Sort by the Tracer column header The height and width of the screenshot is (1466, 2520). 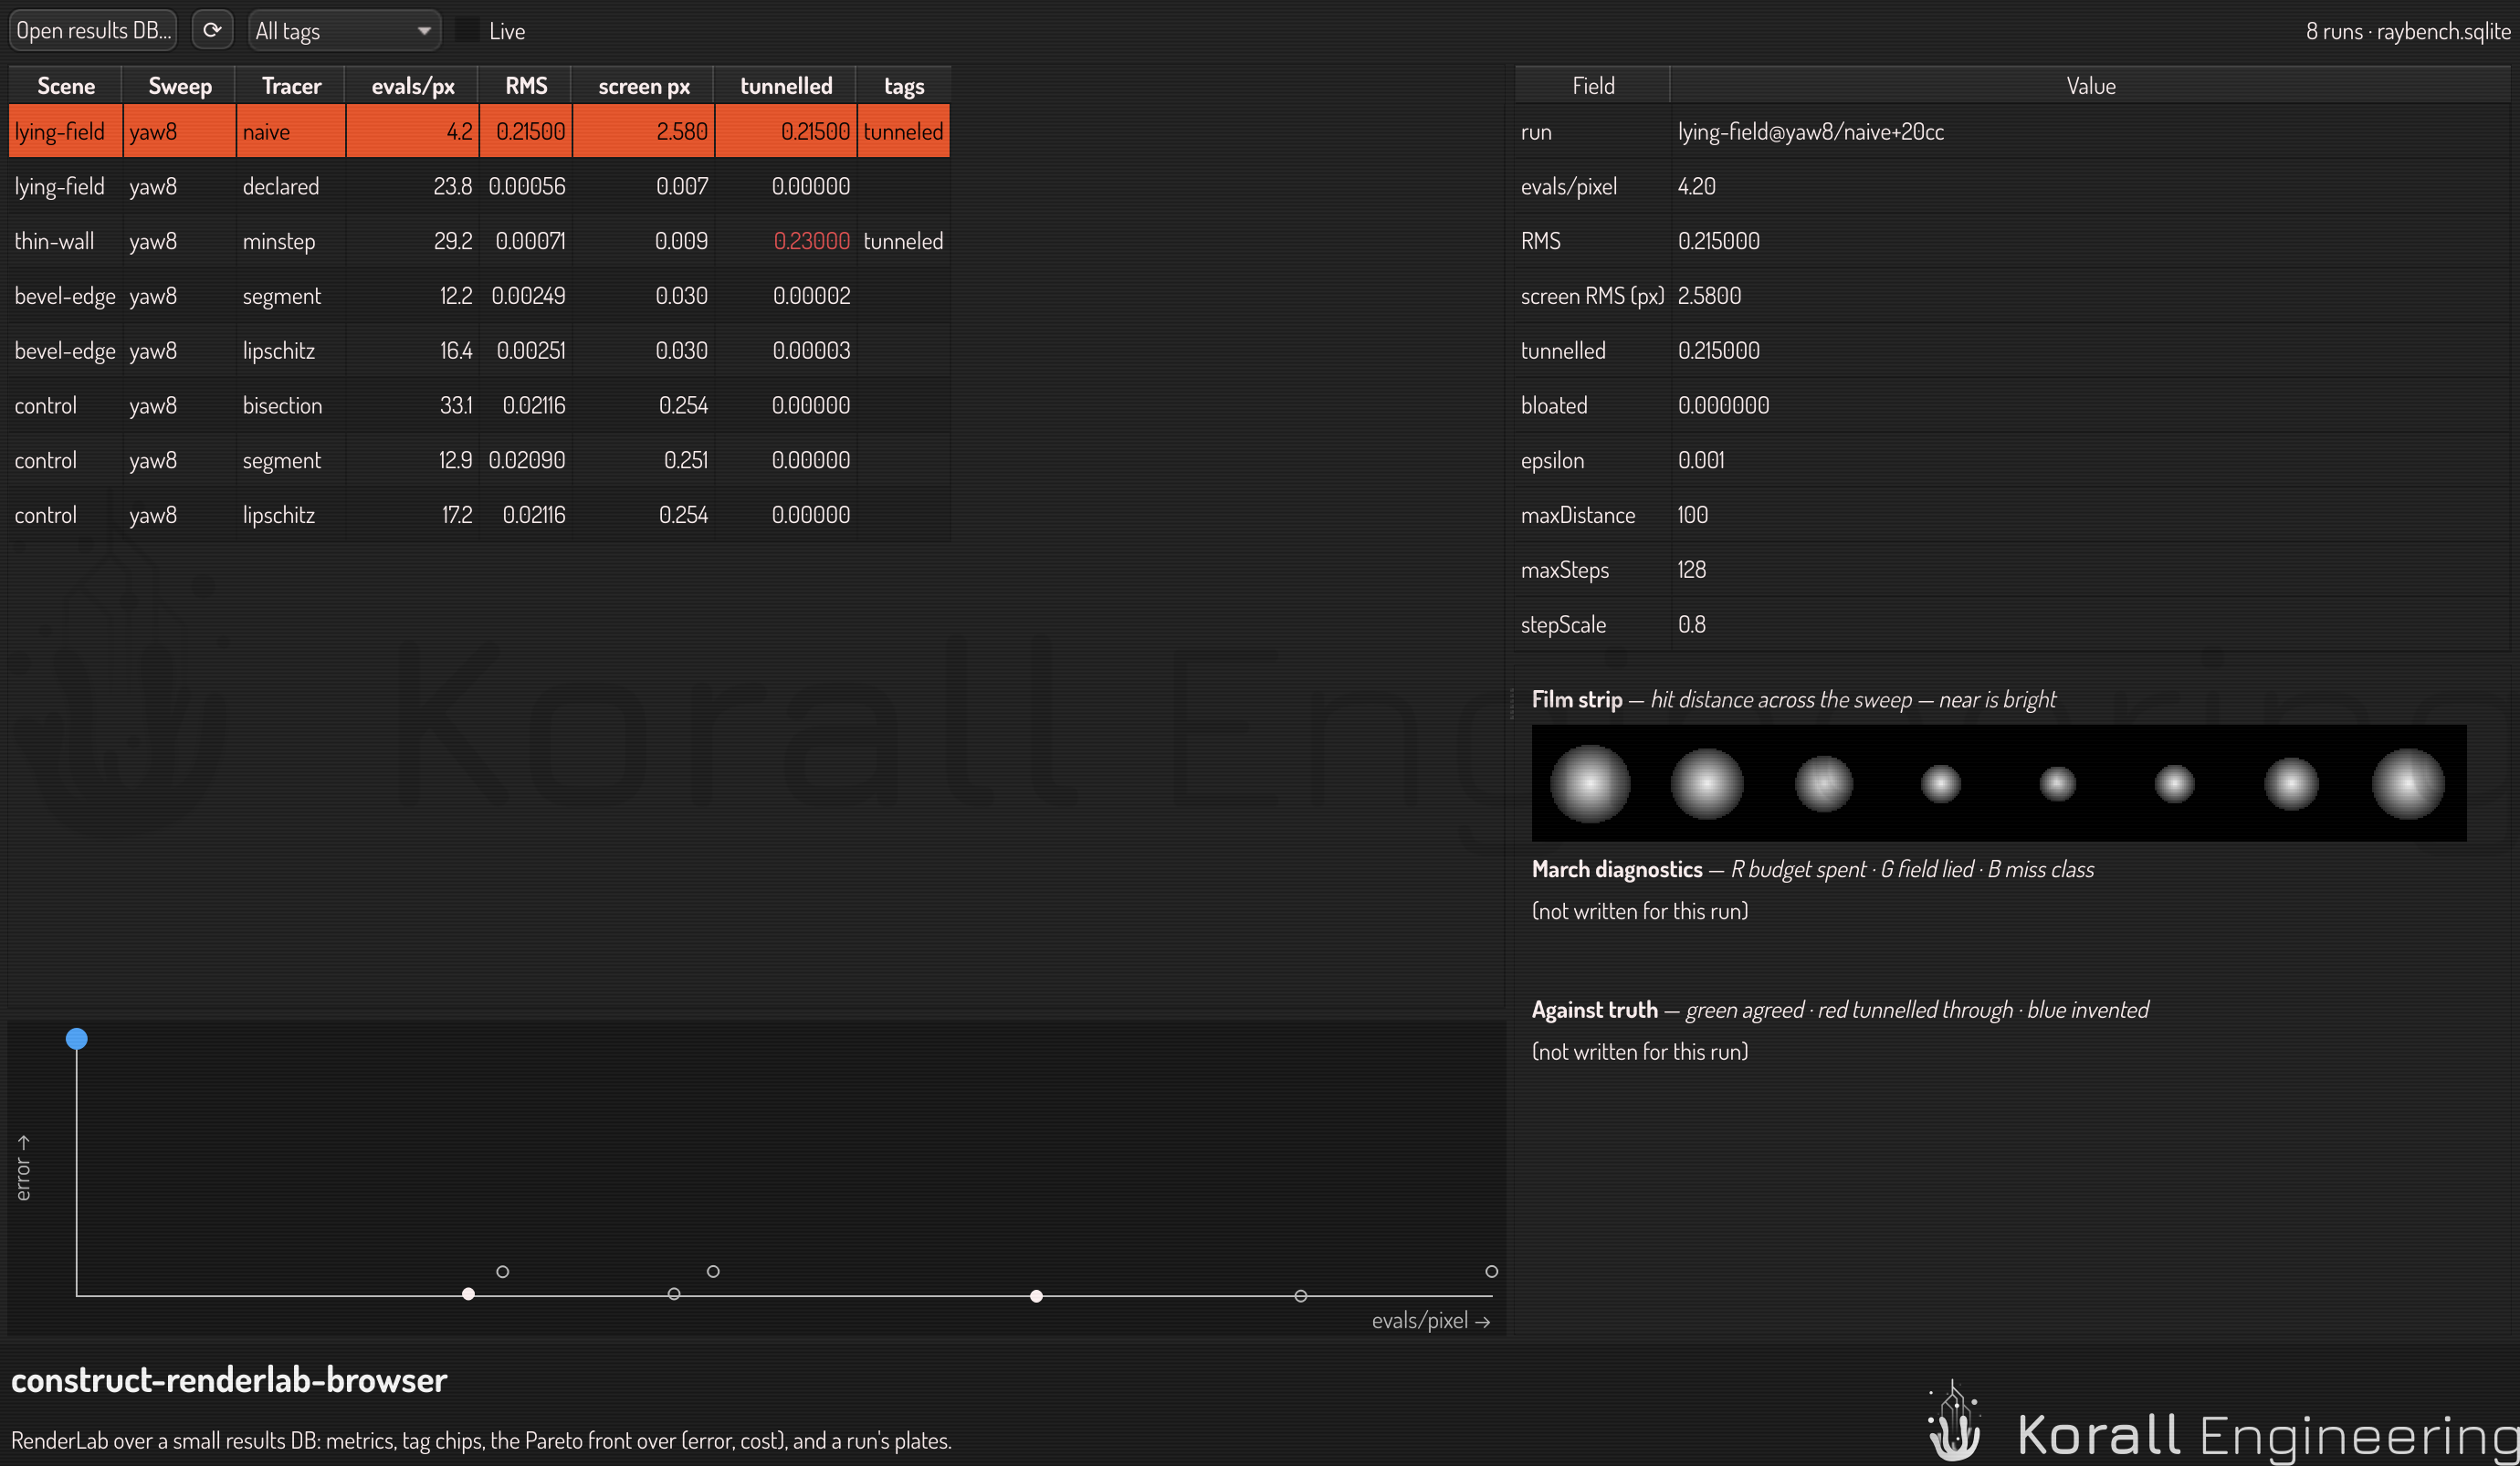click(291, 86)
